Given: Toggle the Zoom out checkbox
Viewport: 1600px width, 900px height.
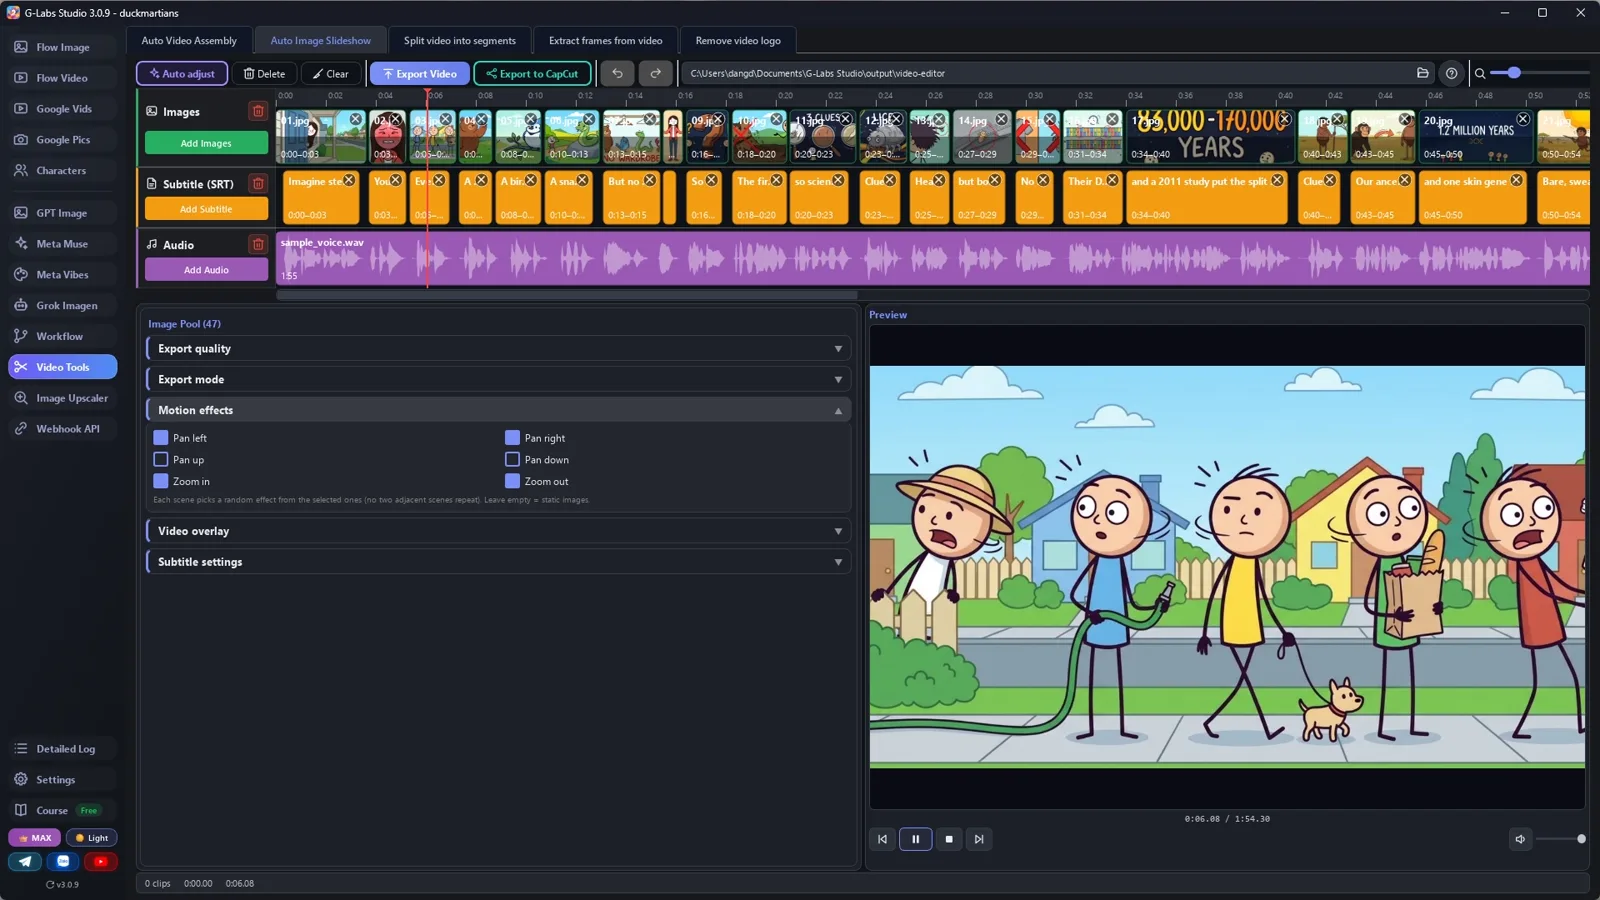Looking at the screenshot, I should point(512,481).
